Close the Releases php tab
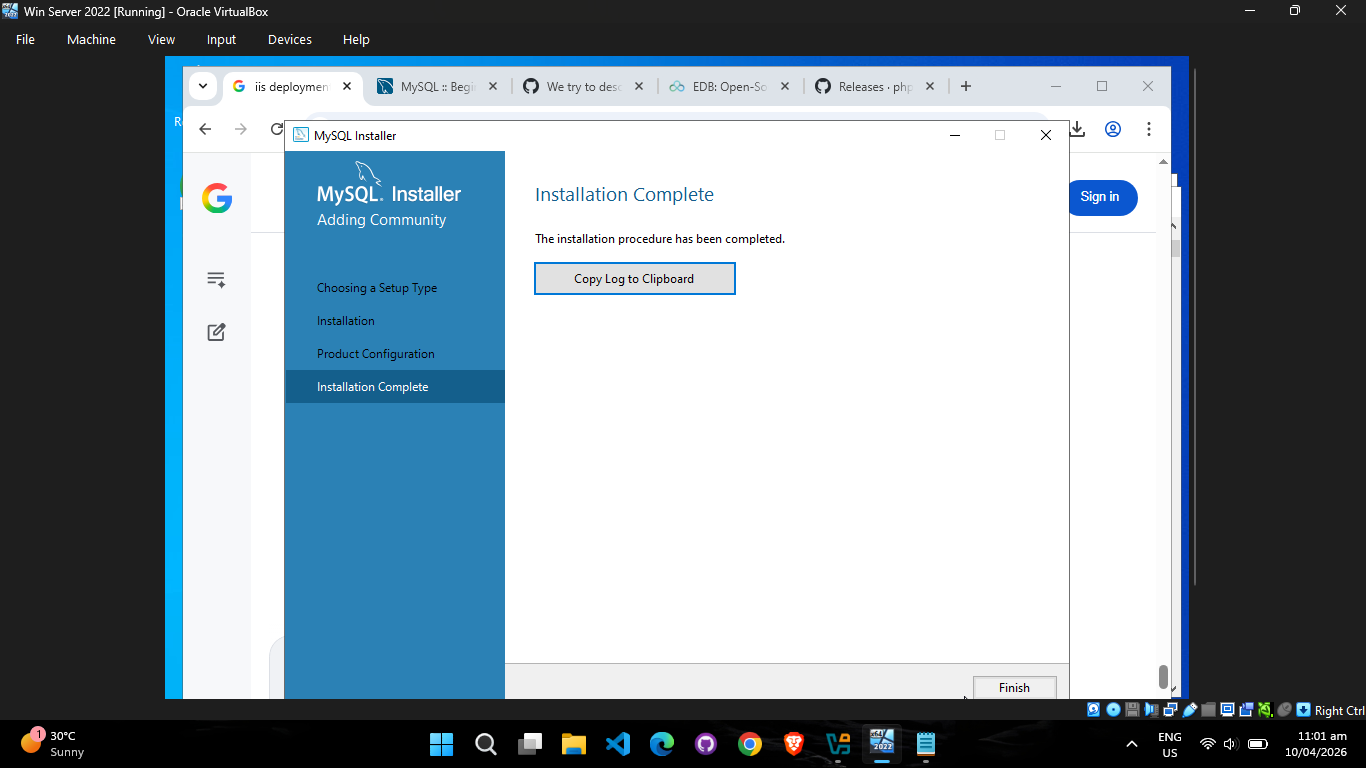This screenshot has width=1366, height=768. (929, 87)
